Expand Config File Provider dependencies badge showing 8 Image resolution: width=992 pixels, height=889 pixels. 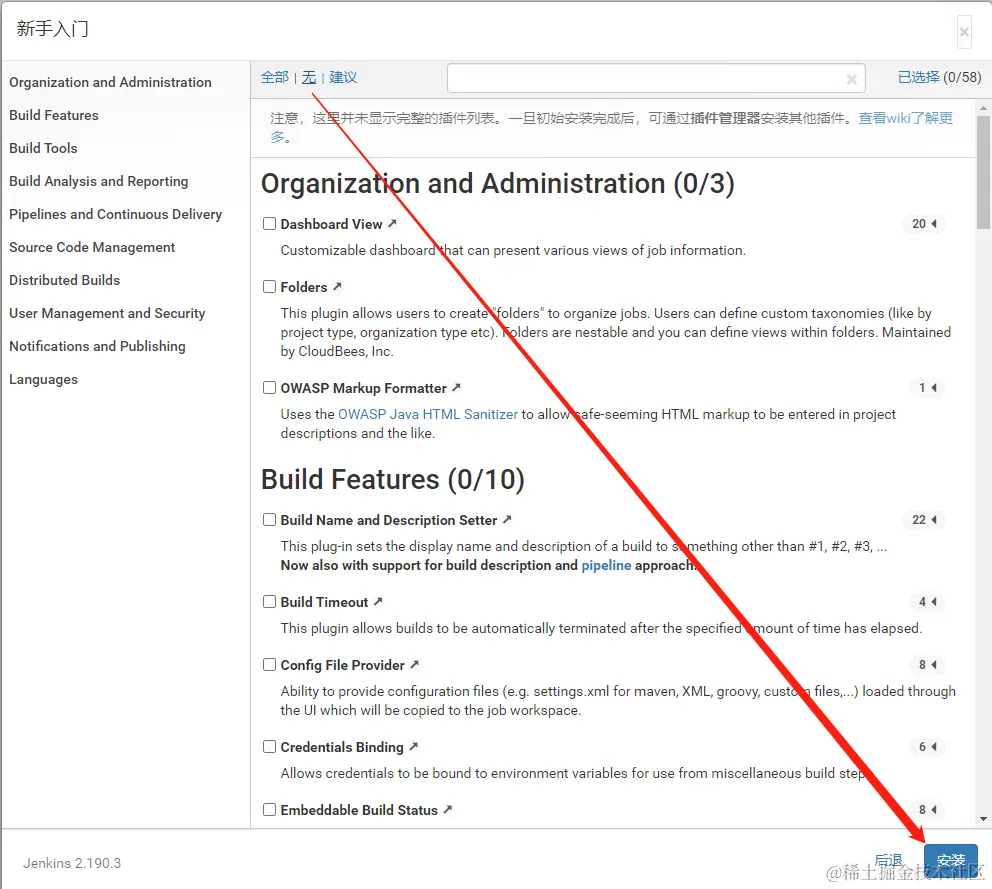(927, 664)
